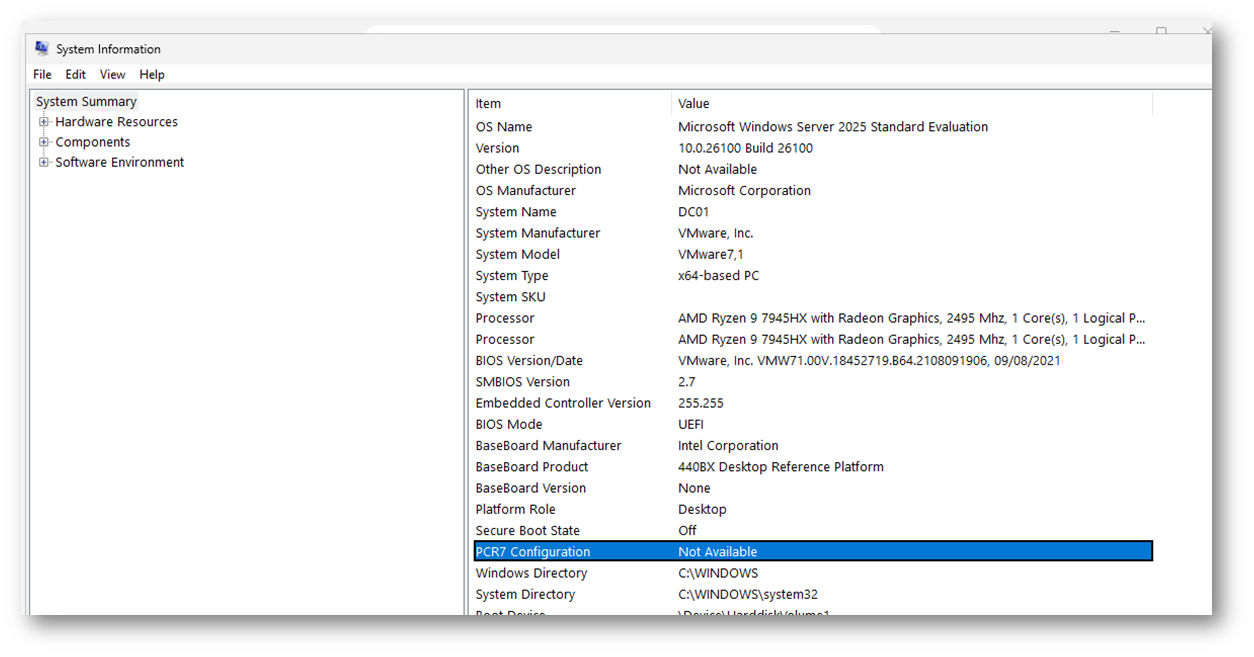Open the View menu

click(x=113, y=75)
